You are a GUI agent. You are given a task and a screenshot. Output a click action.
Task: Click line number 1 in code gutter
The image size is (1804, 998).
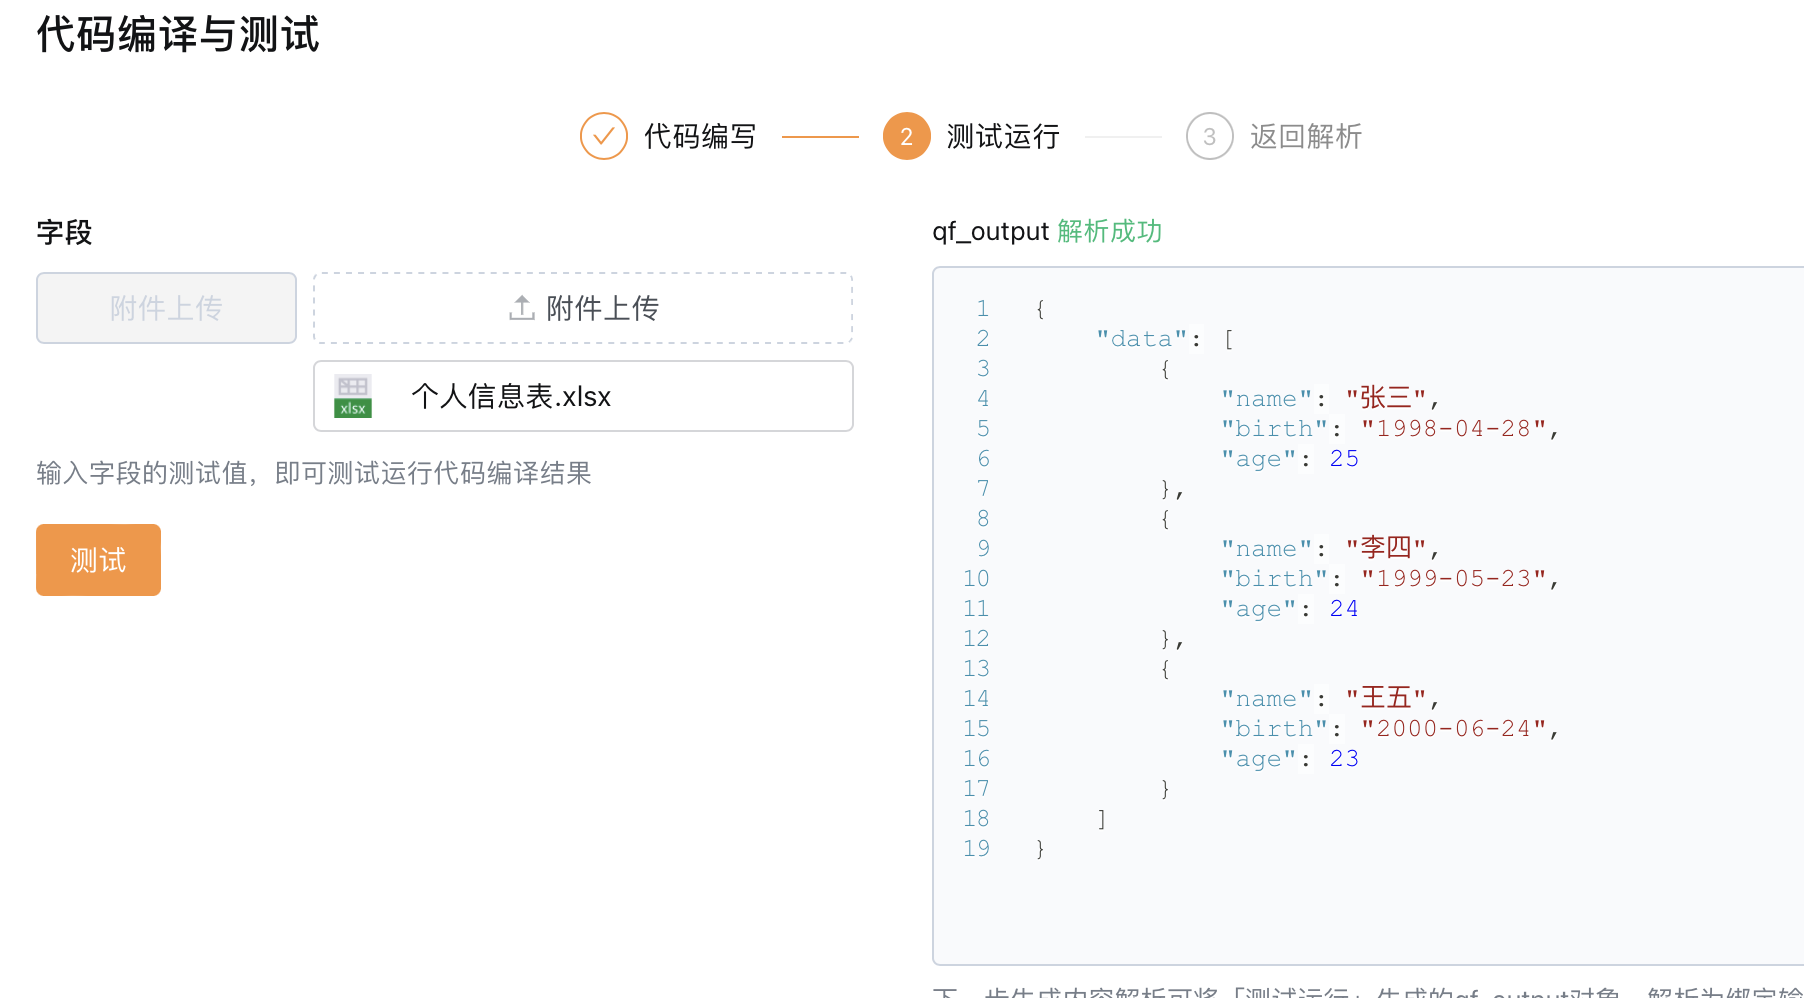(x=983, y=308)
